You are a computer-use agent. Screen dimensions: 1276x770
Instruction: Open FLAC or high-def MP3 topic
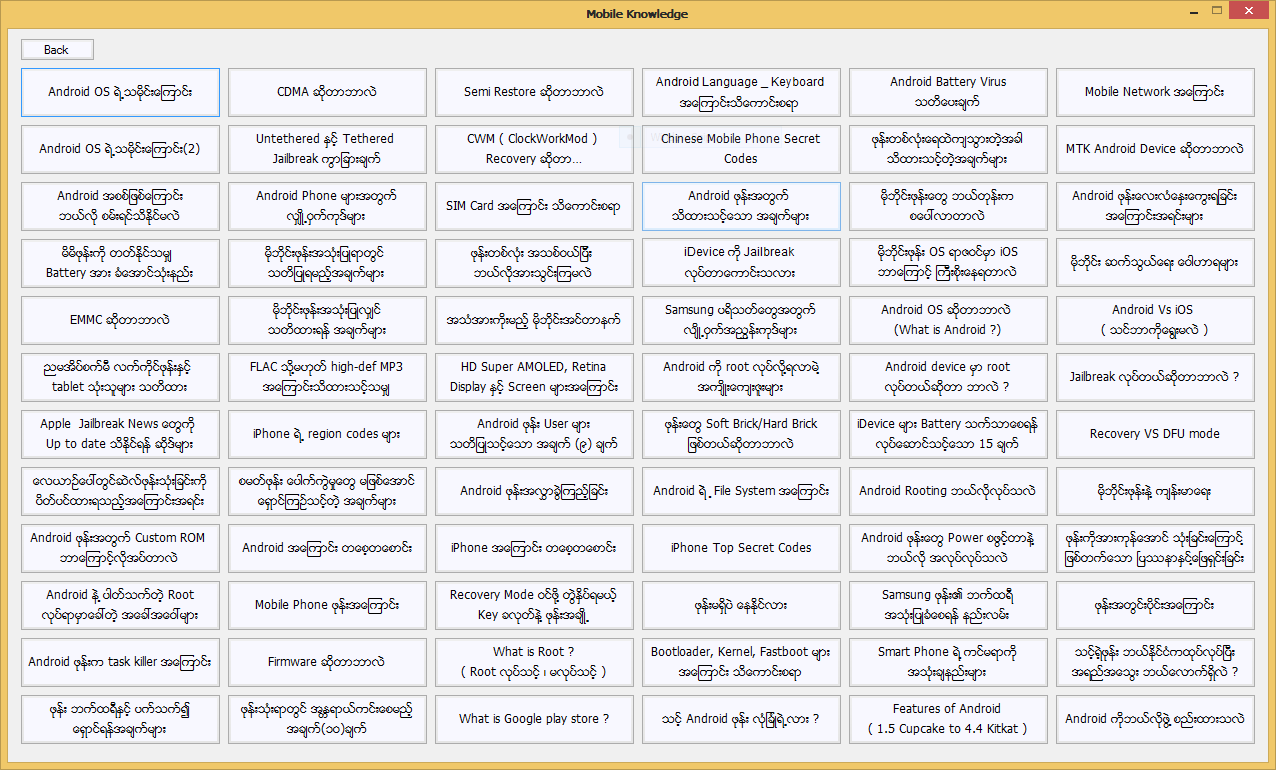[x=327, y=377]
